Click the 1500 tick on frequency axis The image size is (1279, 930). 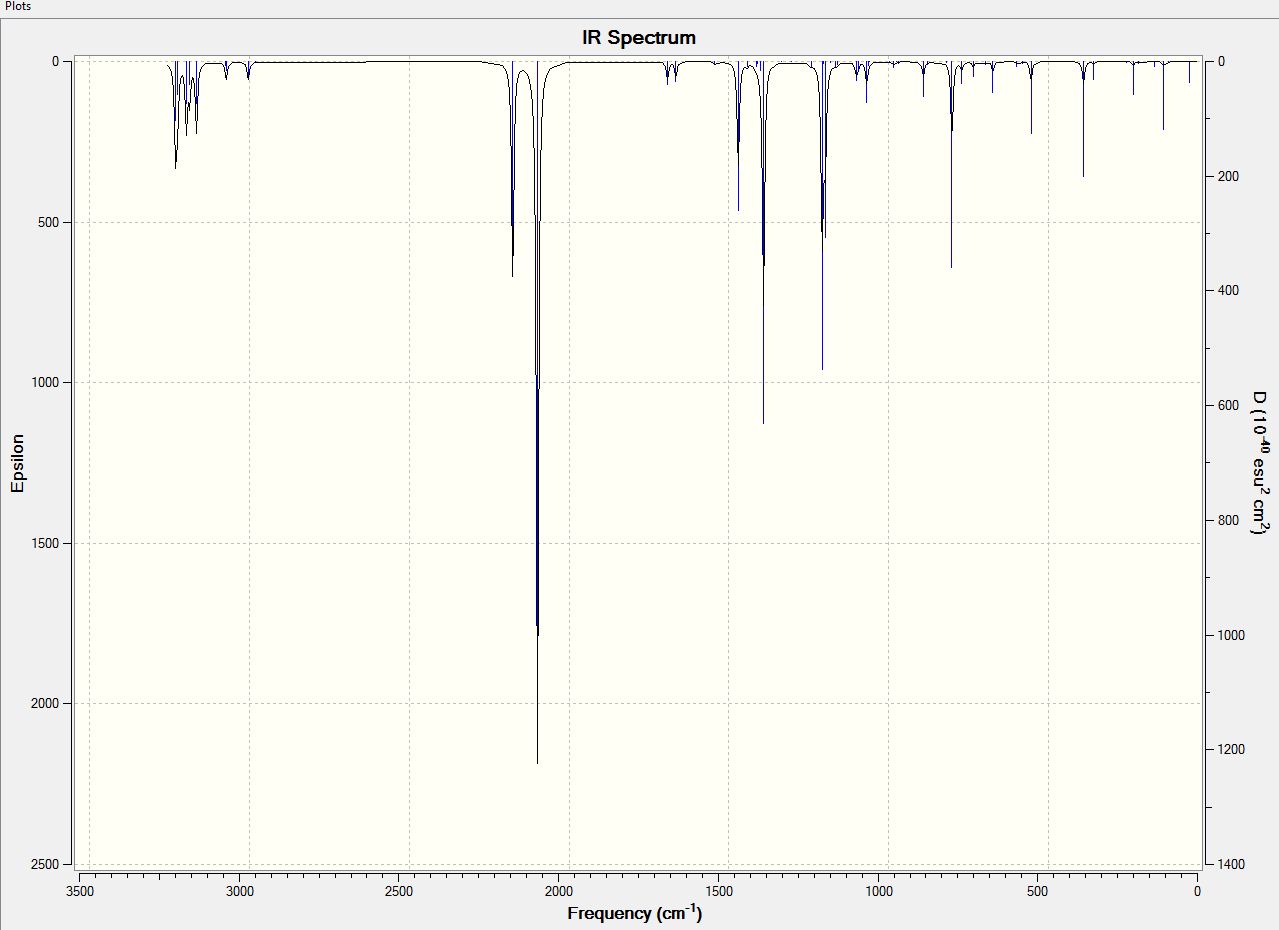click(718, 890)
